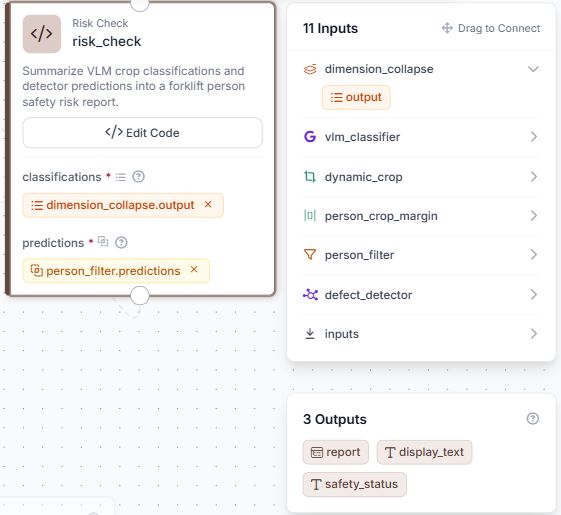Viewport: 561px width, 515px height.
Task: Click the dimension_collapse layers icon
Action: (x=310, y=69)
